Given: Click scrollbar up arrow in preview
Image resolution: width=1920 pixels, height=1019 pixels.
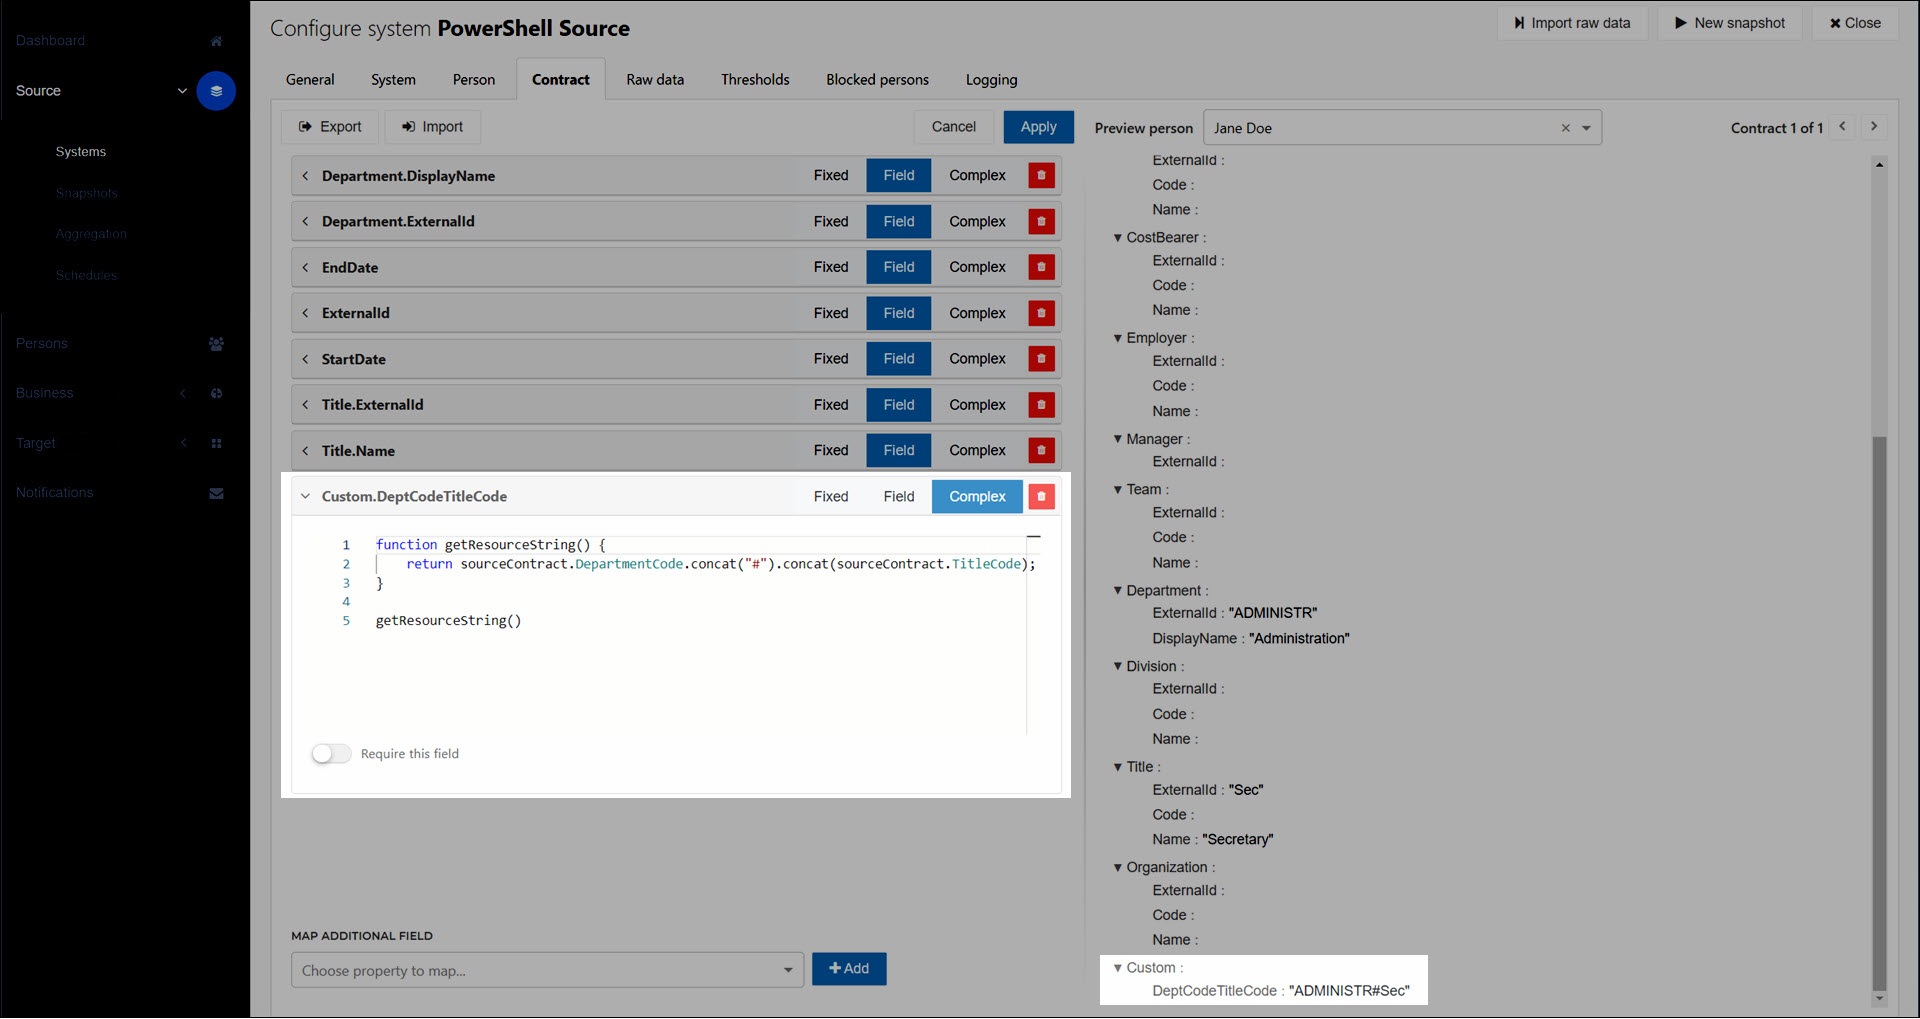Looking at the screenshot, I should (1879, 165).
